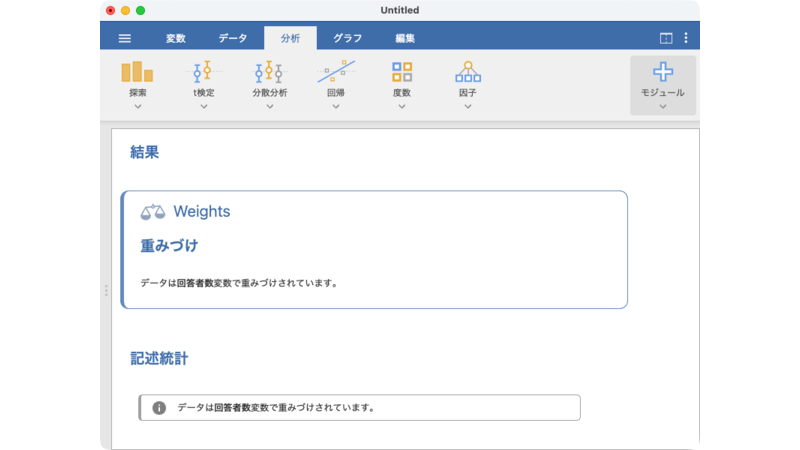Image resolution: width=800 pixels, height=450 pixels.
Task: Open the hamburger main menu
Action: (125, 38)
